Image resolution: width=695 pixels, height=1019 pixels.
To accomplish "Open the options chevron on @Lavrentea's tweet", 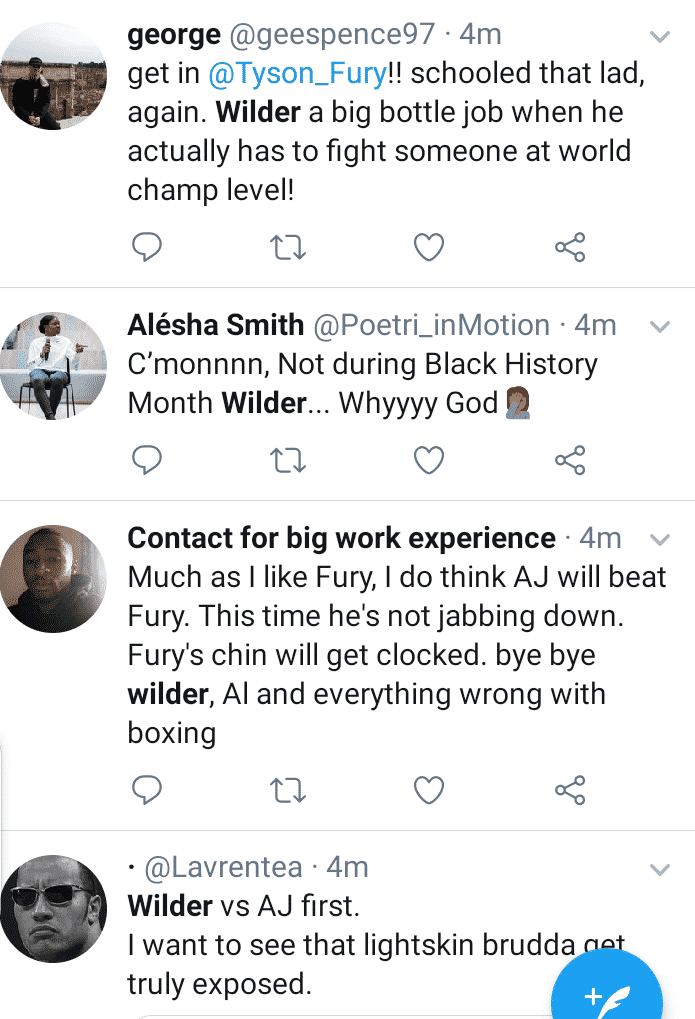I will pyautogui.click(x=660, y=869).
